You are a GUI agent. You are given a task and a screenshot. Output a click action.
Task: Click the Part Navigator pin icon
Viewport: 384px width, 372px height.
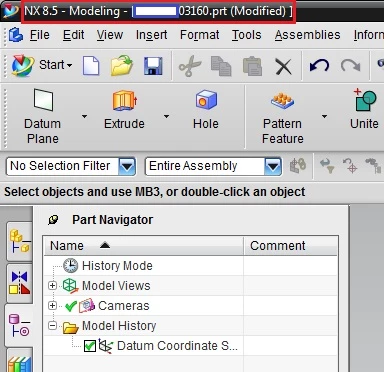point(53,220)
